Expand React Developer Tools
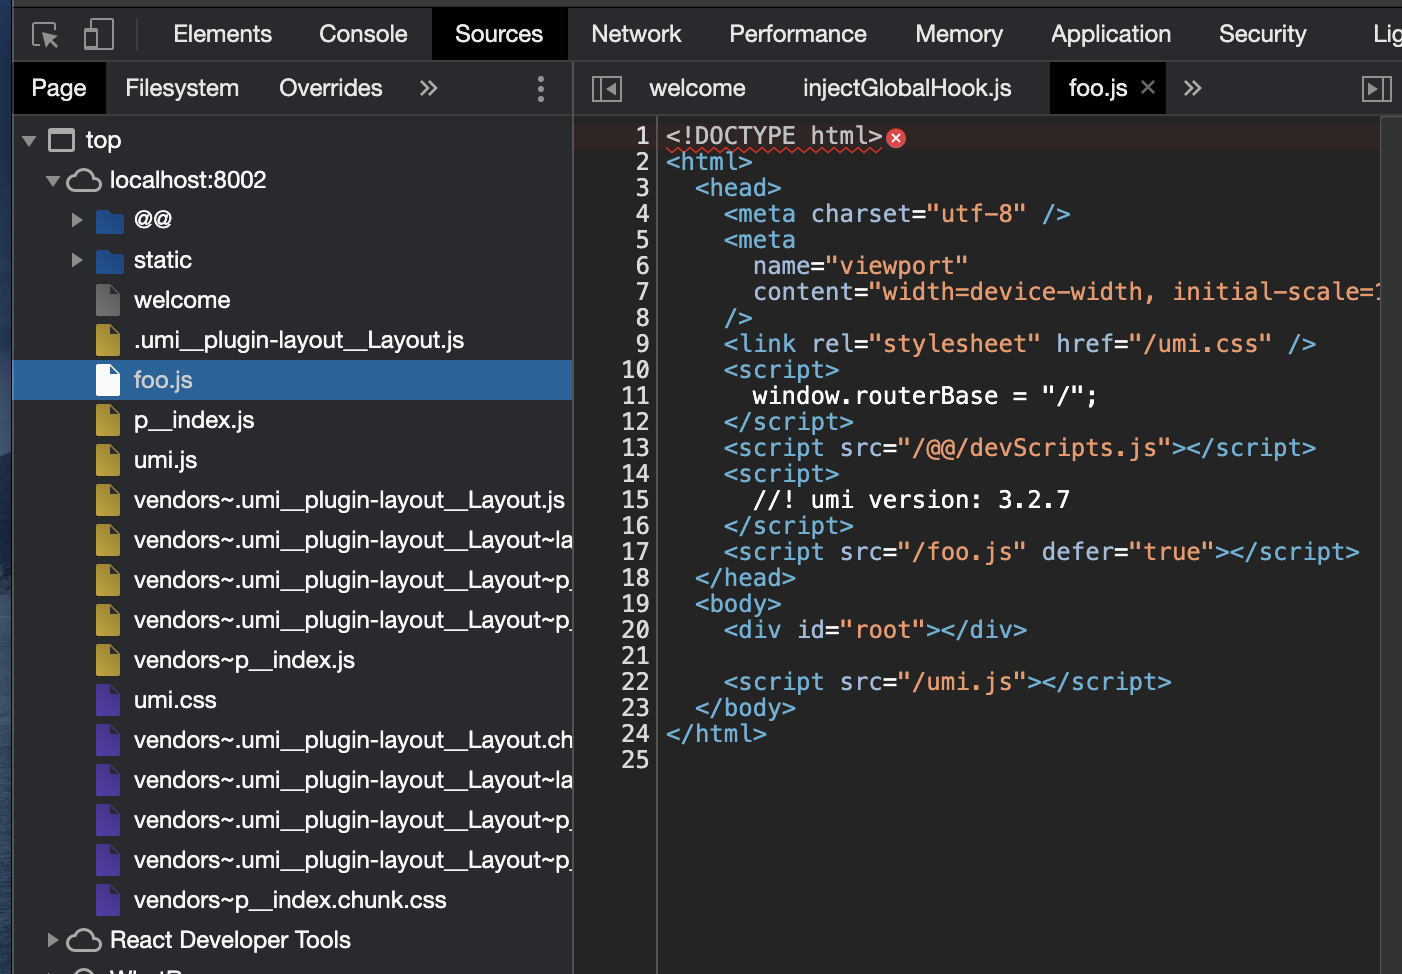The height and width of the screenshot is (974, 1402). pos(52,940)
